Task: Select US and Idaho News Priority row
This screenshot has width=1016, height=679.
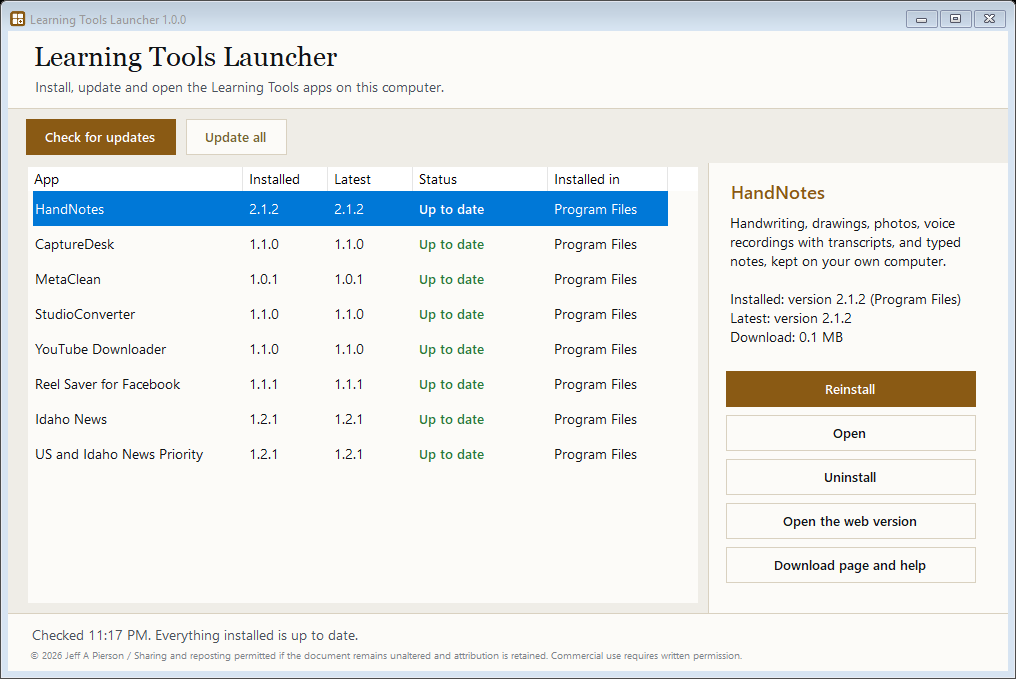Action: click(350, 454)
